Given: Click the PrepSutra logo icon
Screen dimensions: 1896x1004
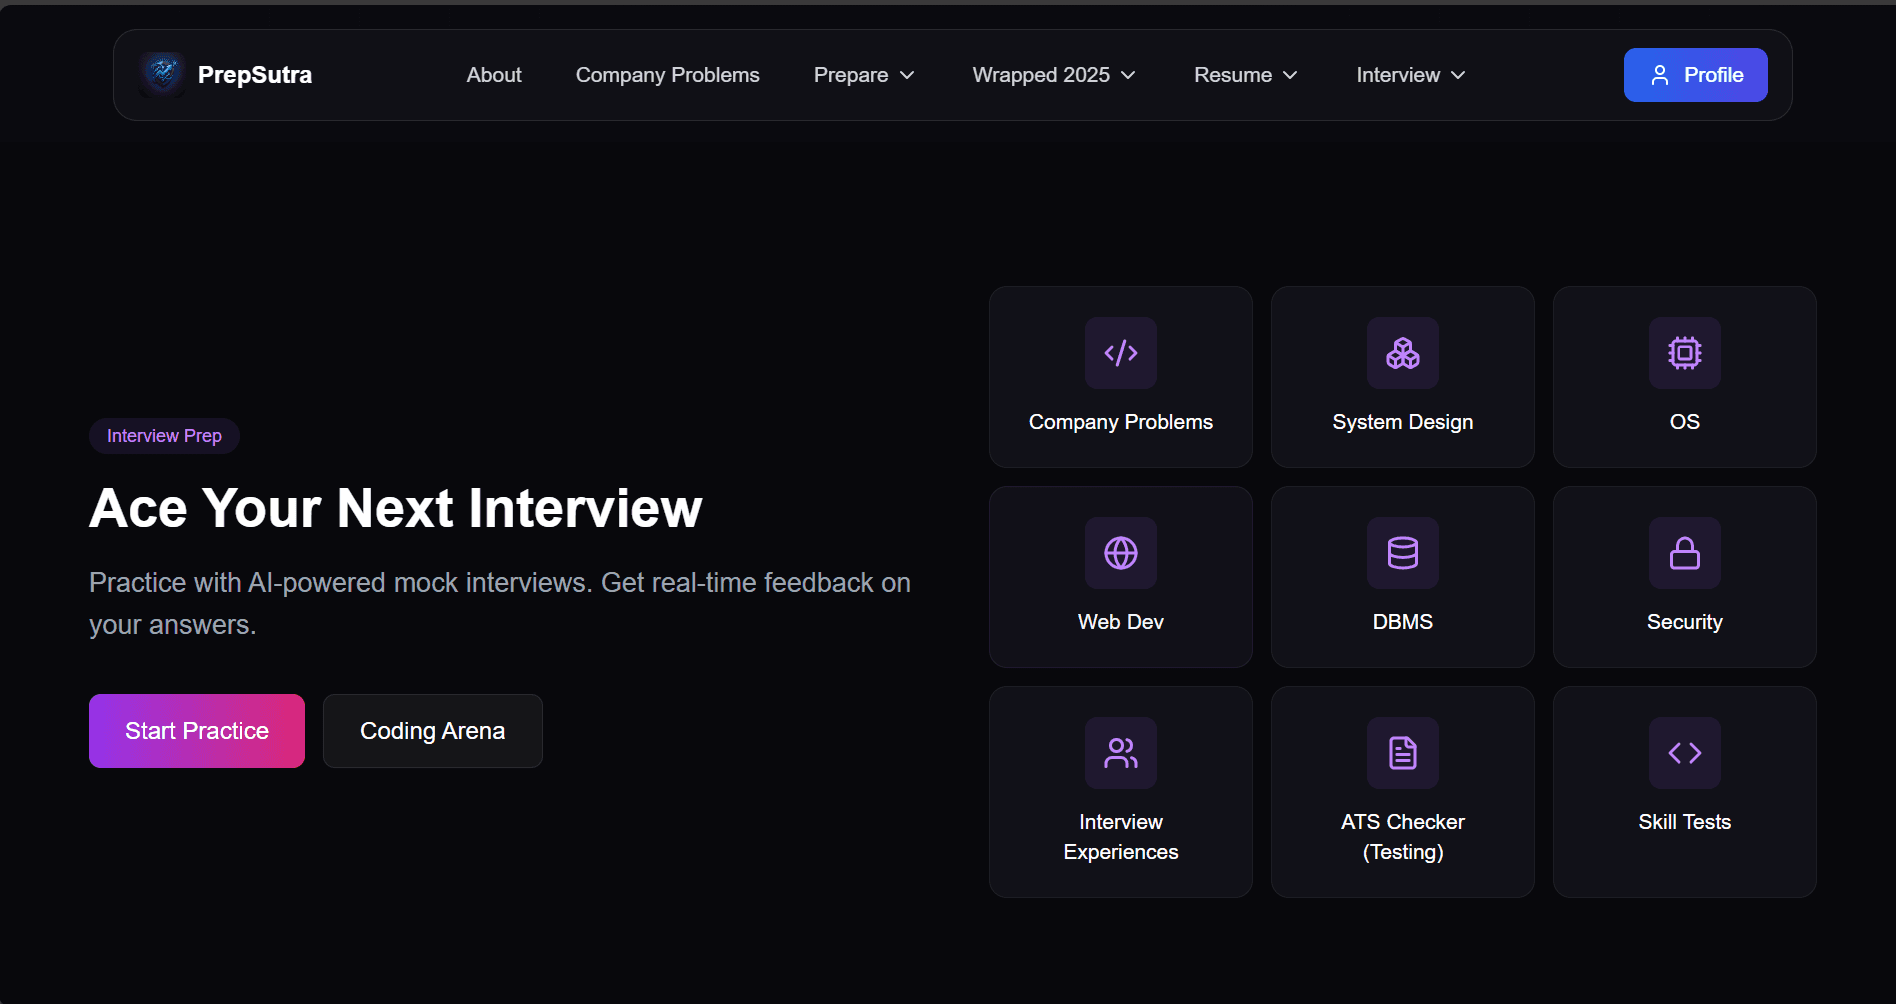Looking at the screenshot, I should (162, 75).
